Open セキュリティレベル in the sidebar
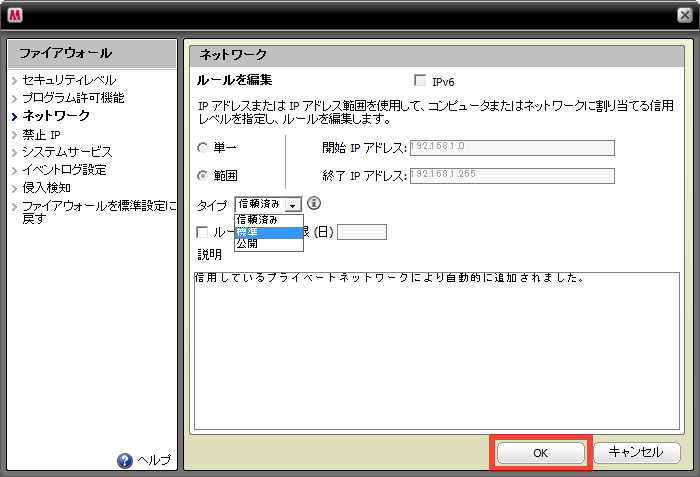 pos(69,80)
